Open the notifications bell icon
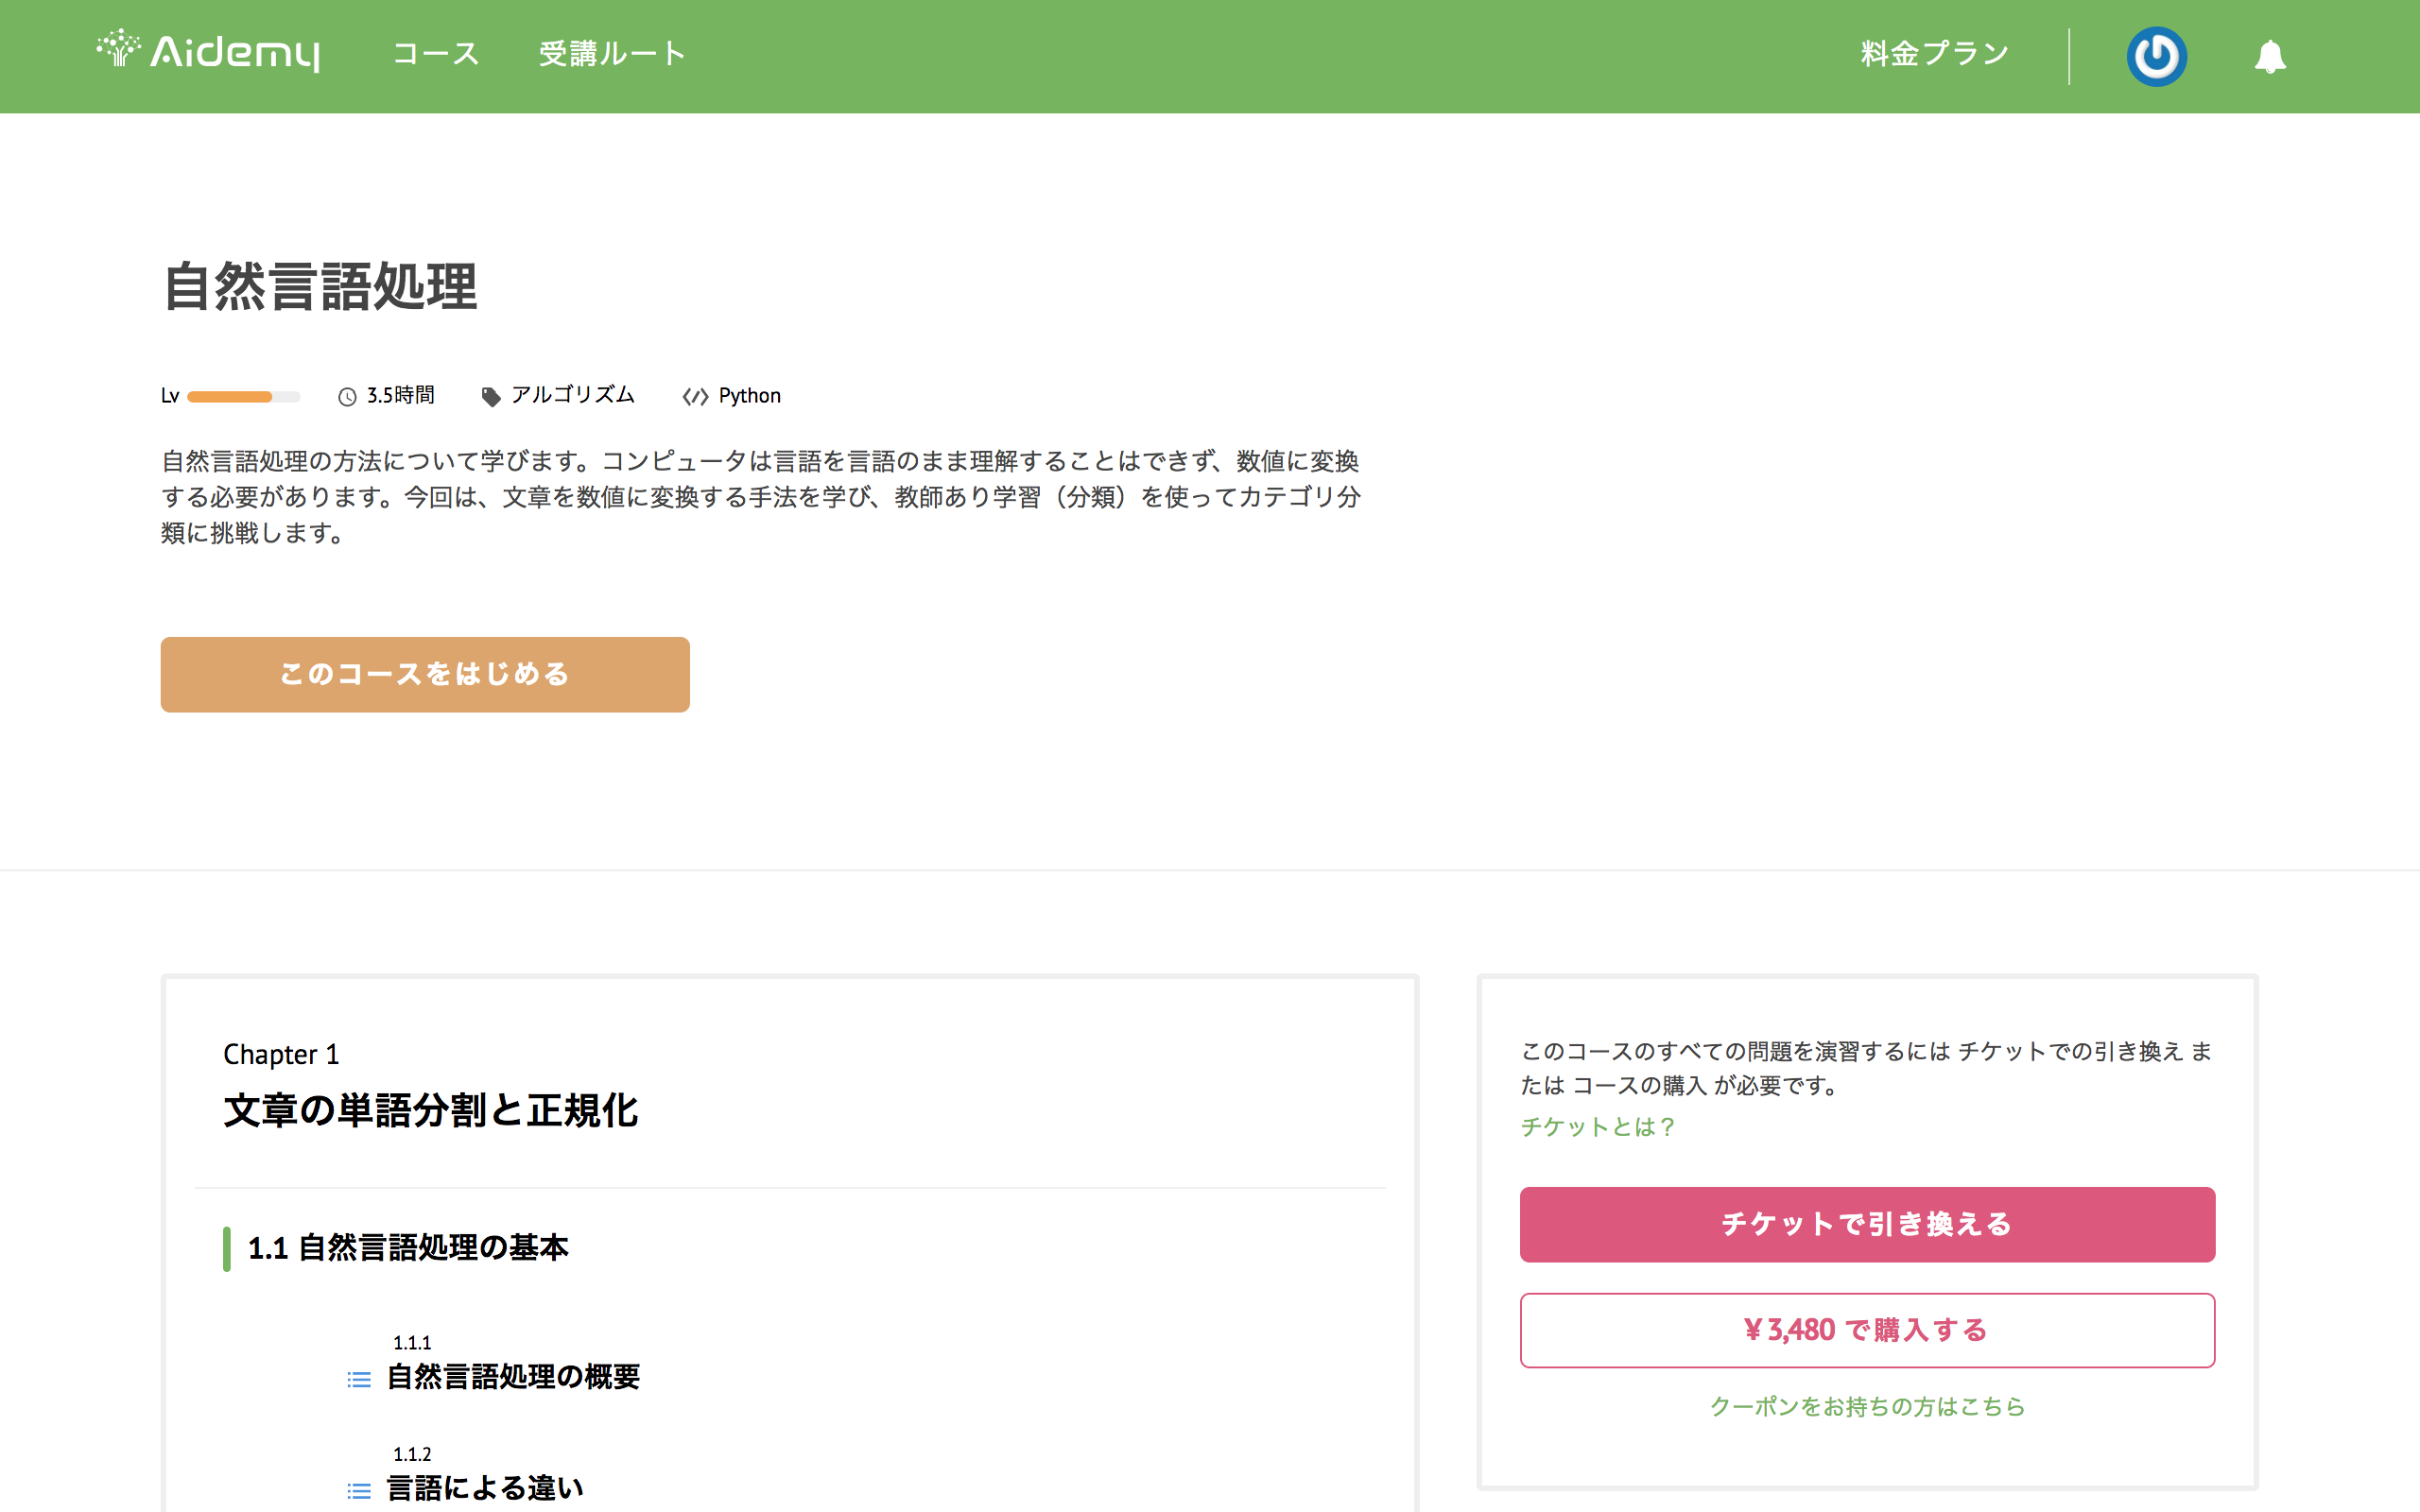The image size is (2420, 1512). click(x=2270, y=56)
